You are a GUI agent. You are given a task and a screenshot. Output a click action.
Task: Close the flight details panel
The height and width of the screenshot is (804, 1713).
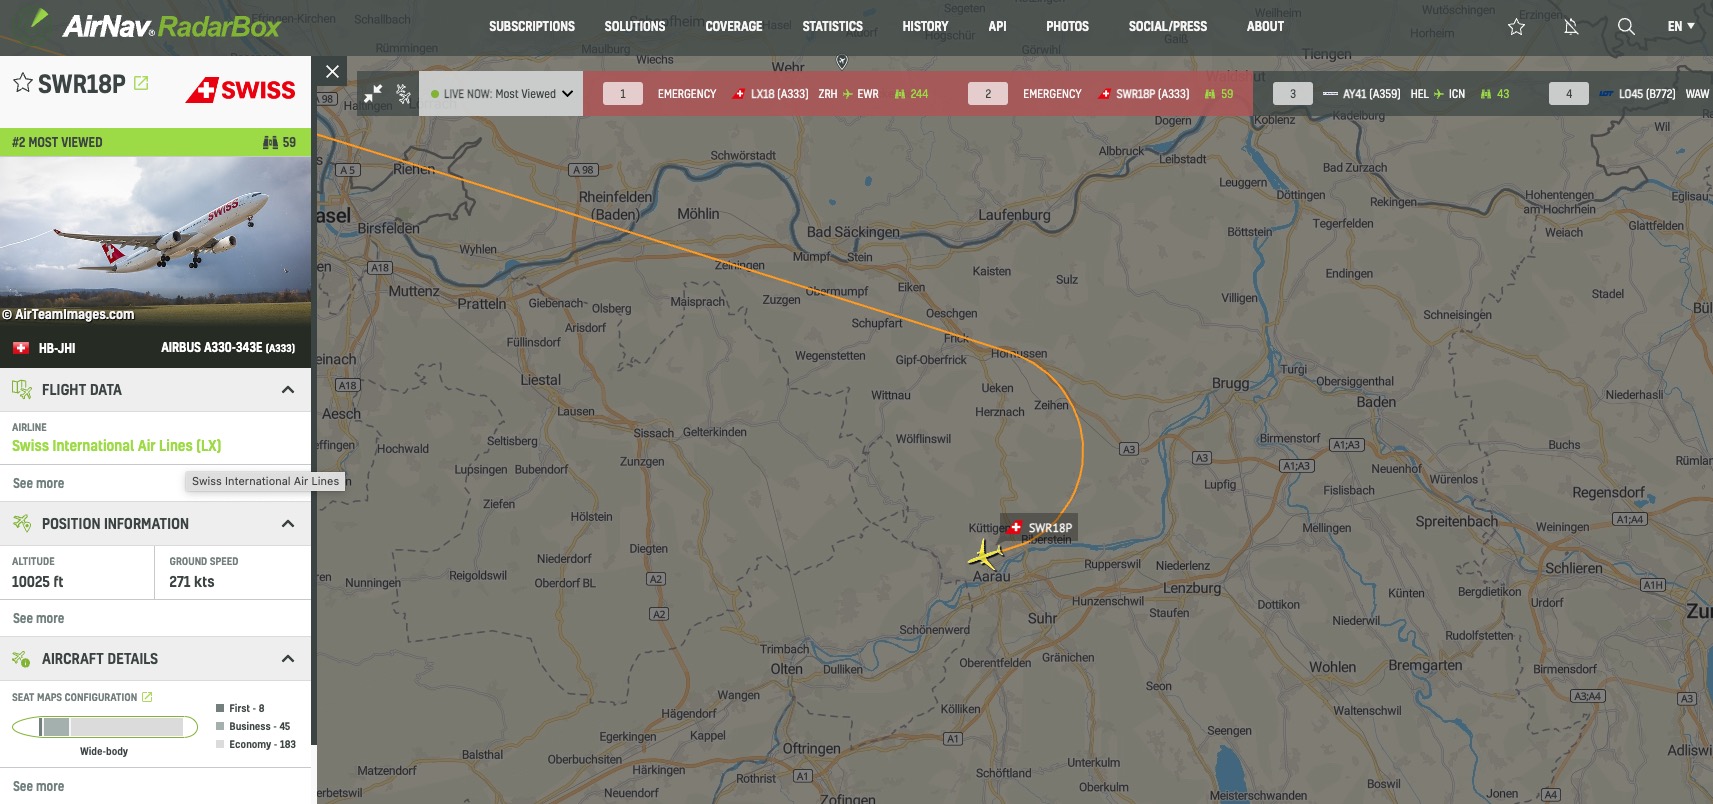tap(333, 71)
